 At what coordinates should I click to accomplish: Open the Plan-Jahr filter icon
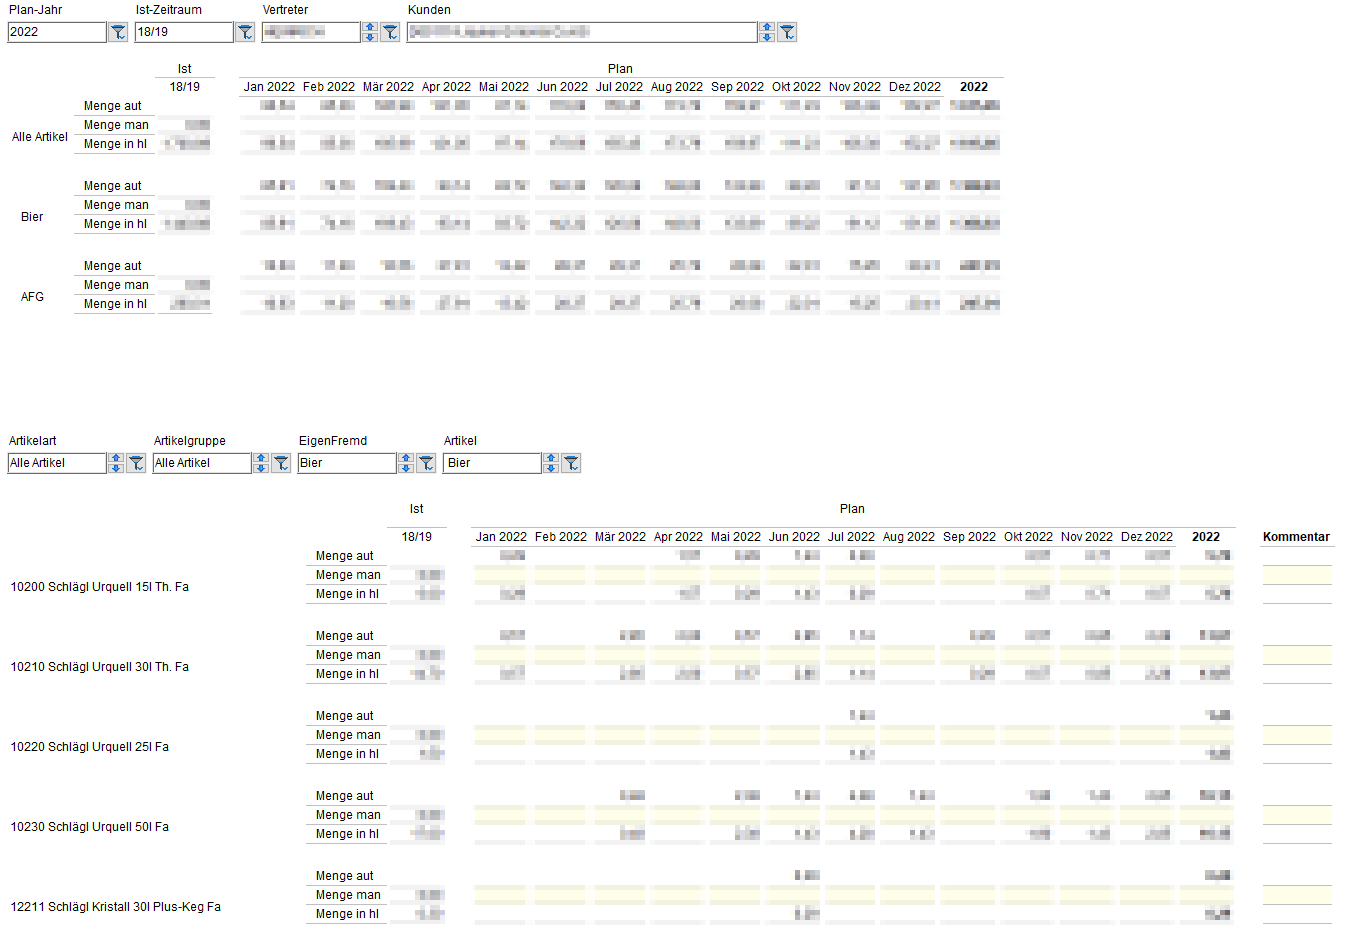118,32
